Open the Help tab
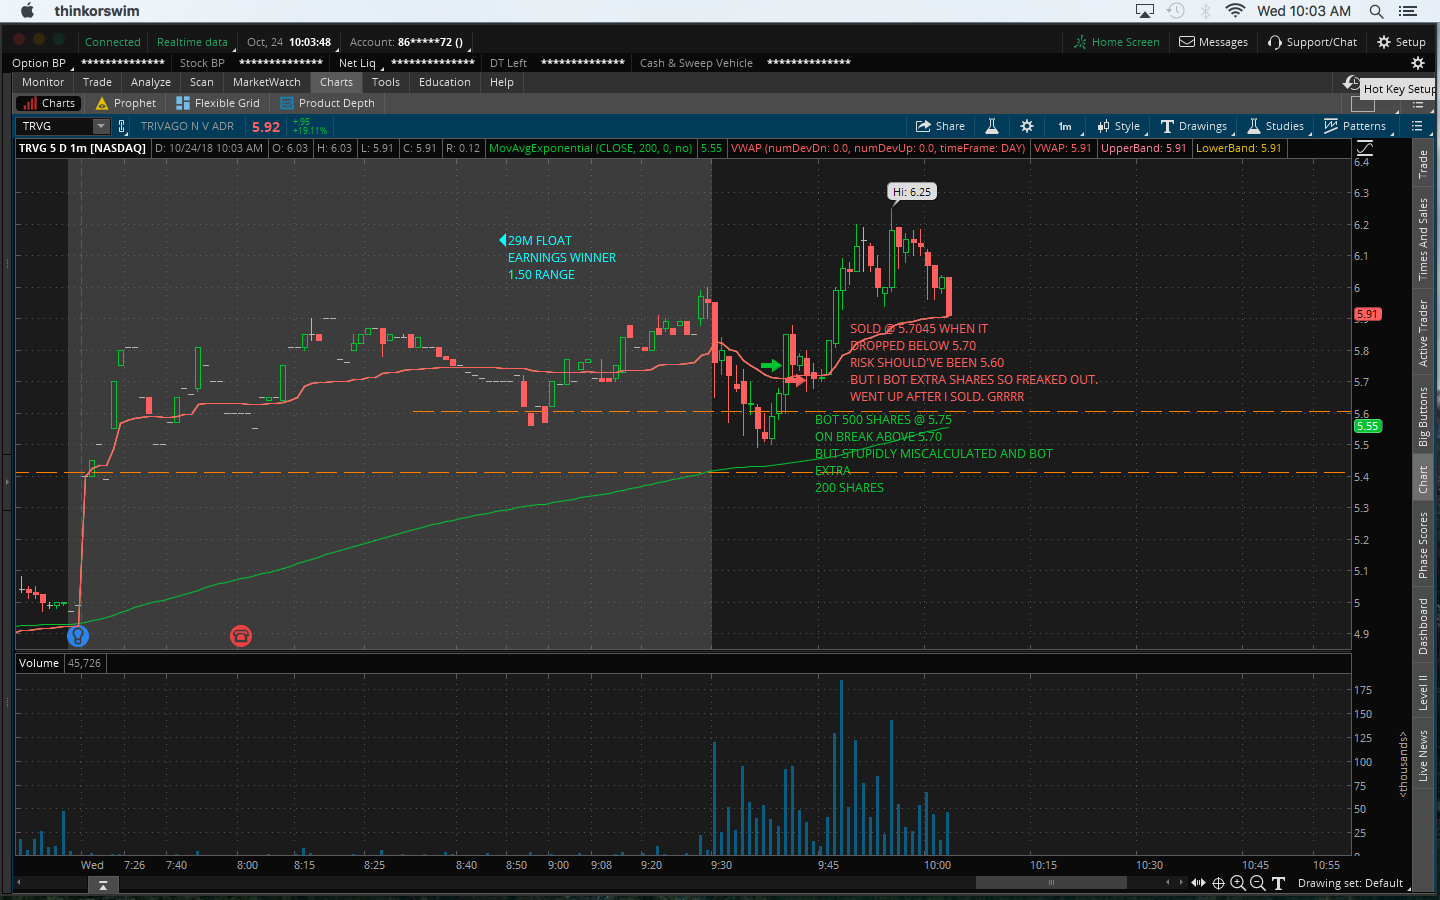 coord(501,82)
